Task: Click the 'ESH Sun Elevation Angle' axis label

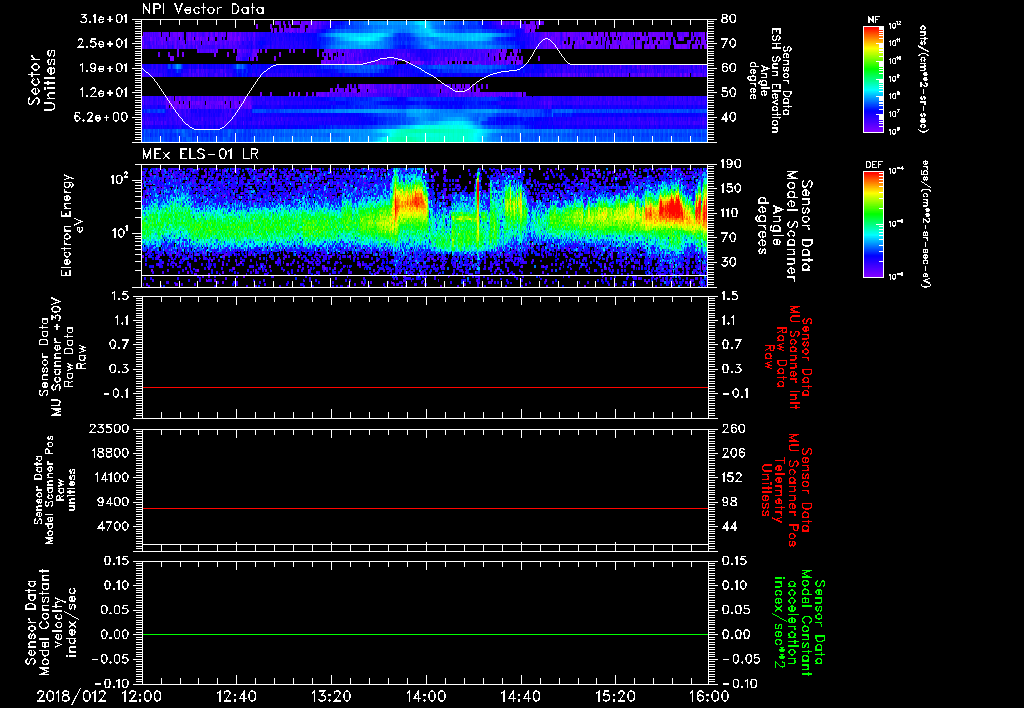Action: pos(769,80)
